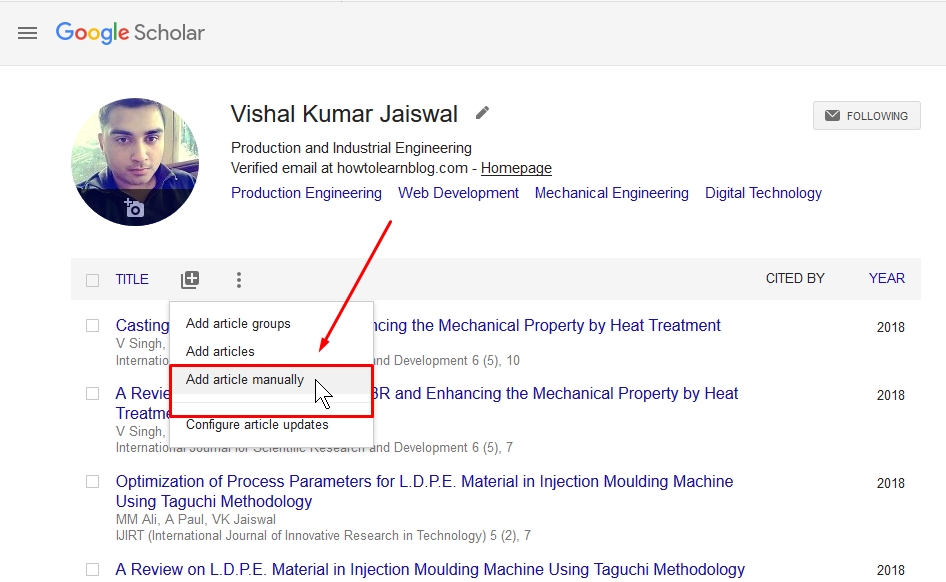Open the Optimization of Process Parameters article
The width and height of the screenshot is (946, 582).
pyautogui.click(x=424, y=492)
